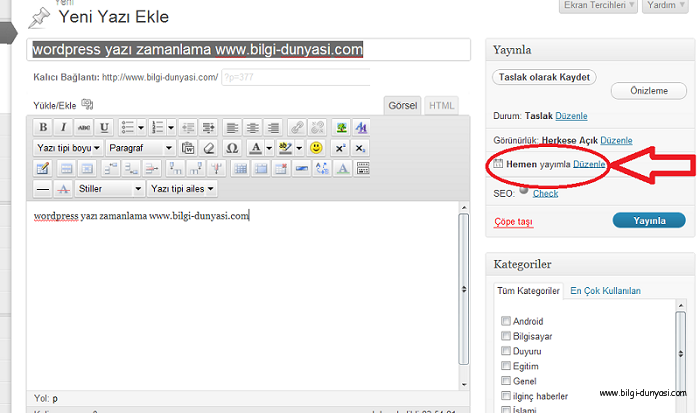
Task: Insert a bulleted list
Action: (x=128, y=127)
